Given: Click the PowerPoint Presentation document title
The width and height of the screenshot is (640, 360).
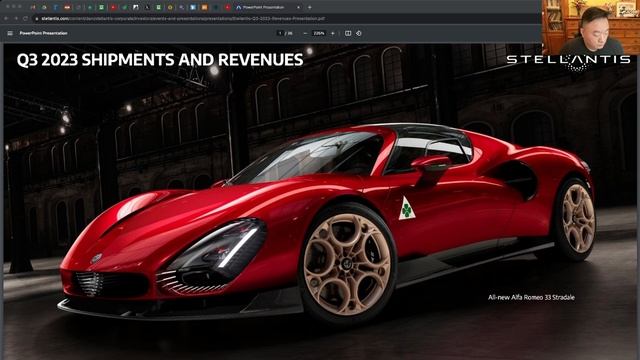Looking at the screenshot, I should click(44, 33).
